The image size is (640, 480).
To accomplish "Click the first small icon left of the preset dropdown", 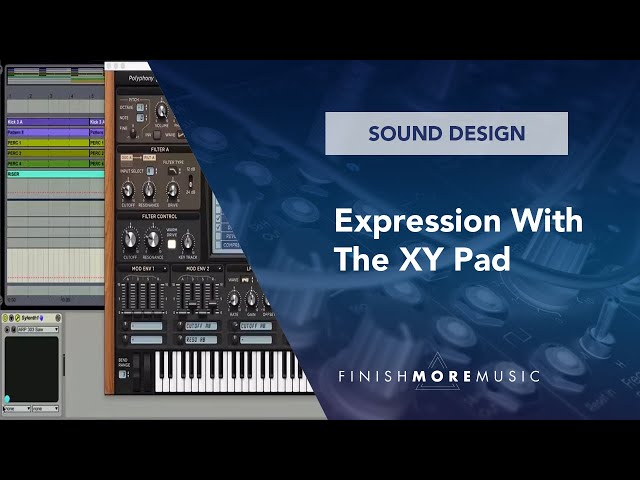I will click(x=7, y=330).
